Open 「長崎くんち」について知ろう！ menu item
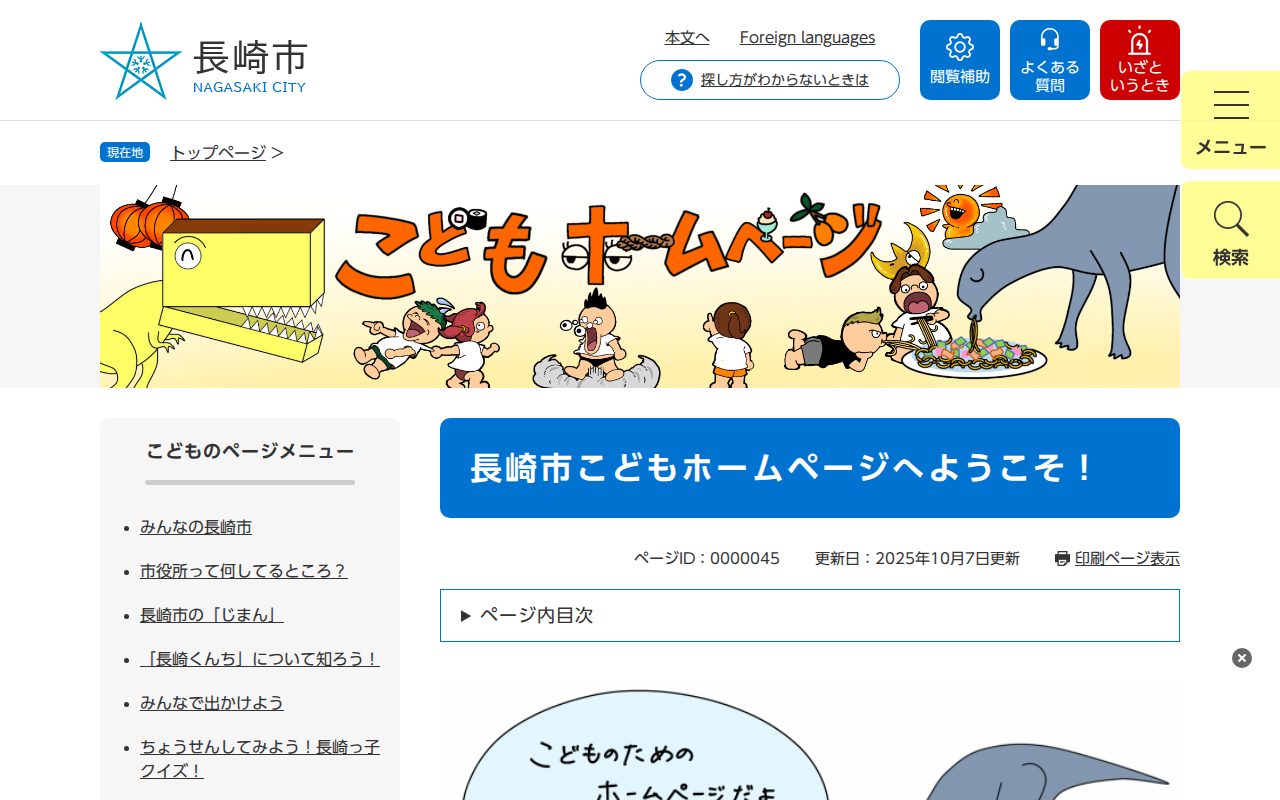 click(x=260, y=659)
